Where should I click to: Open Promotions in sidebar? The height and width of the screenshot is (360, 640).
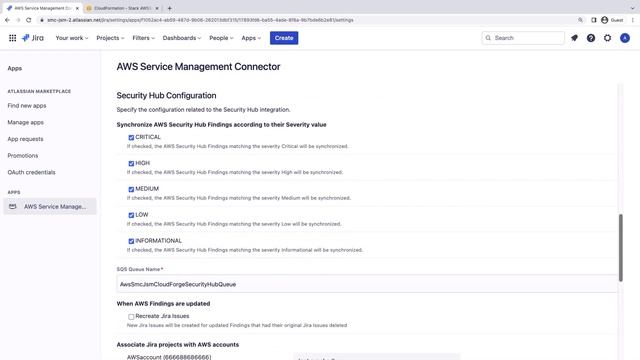(23, 156)
